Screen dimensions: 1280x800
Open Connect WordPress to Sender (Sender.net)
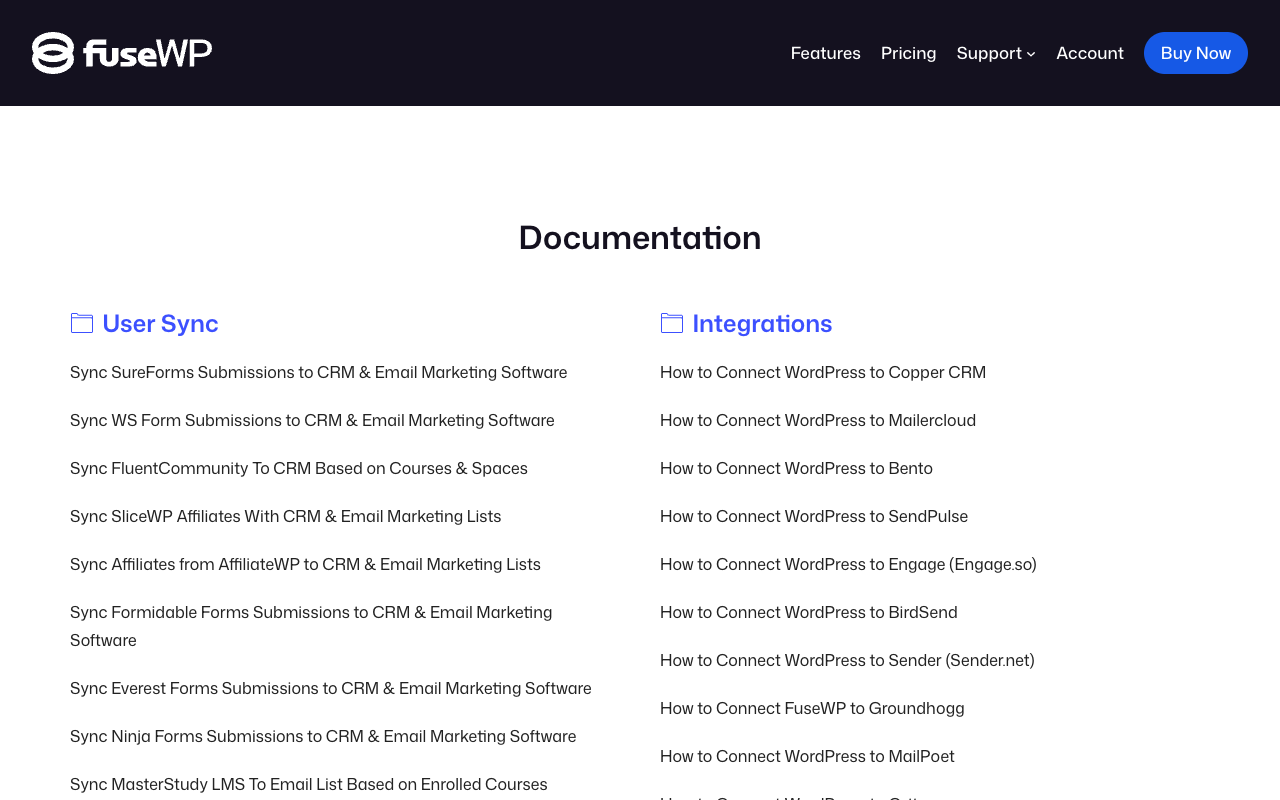(x=847, y=661)
